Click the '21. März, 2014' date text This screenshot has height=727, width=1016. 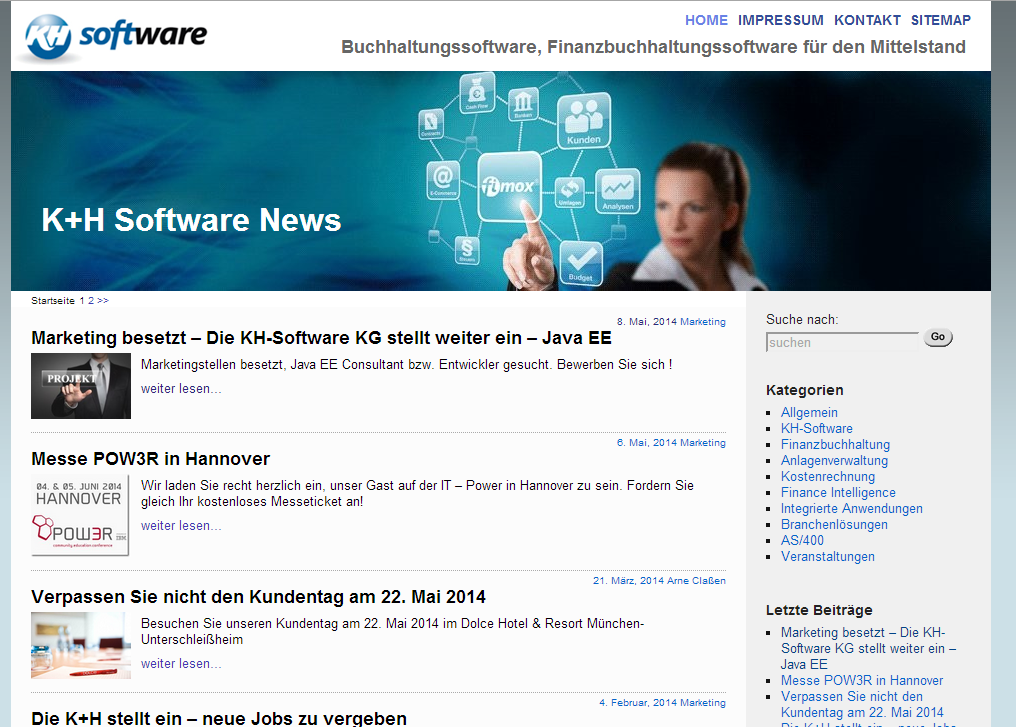(628, 581)
